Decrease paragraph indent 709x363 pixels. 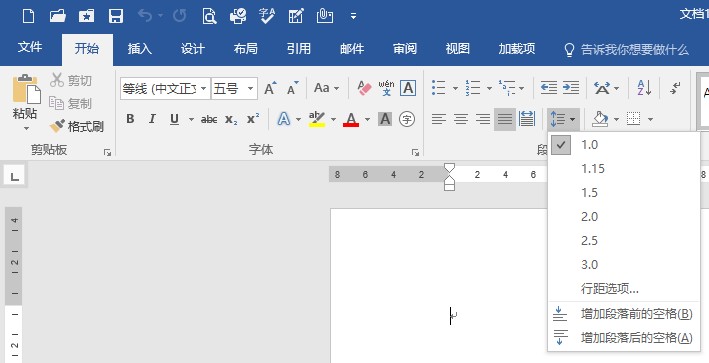coord(549,88)
